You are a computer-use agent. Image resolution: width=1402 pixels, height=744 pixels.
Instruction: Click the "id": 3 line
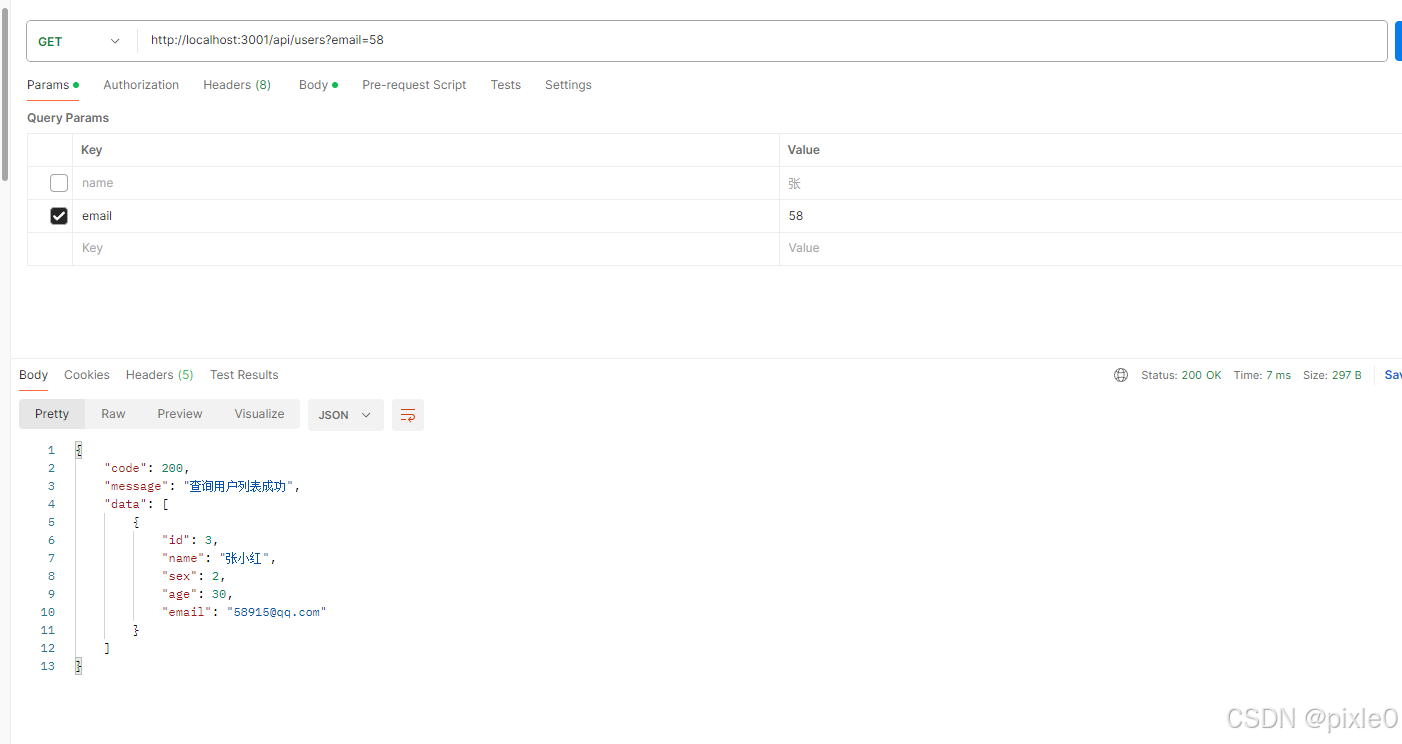point(190,540)
